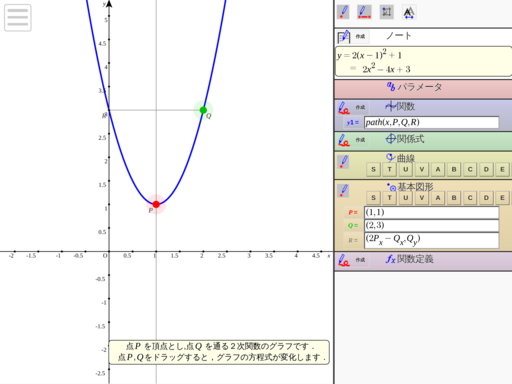Edit the path(x,P,Q,R) function field
512x384 pixels.
pos(431,122)
